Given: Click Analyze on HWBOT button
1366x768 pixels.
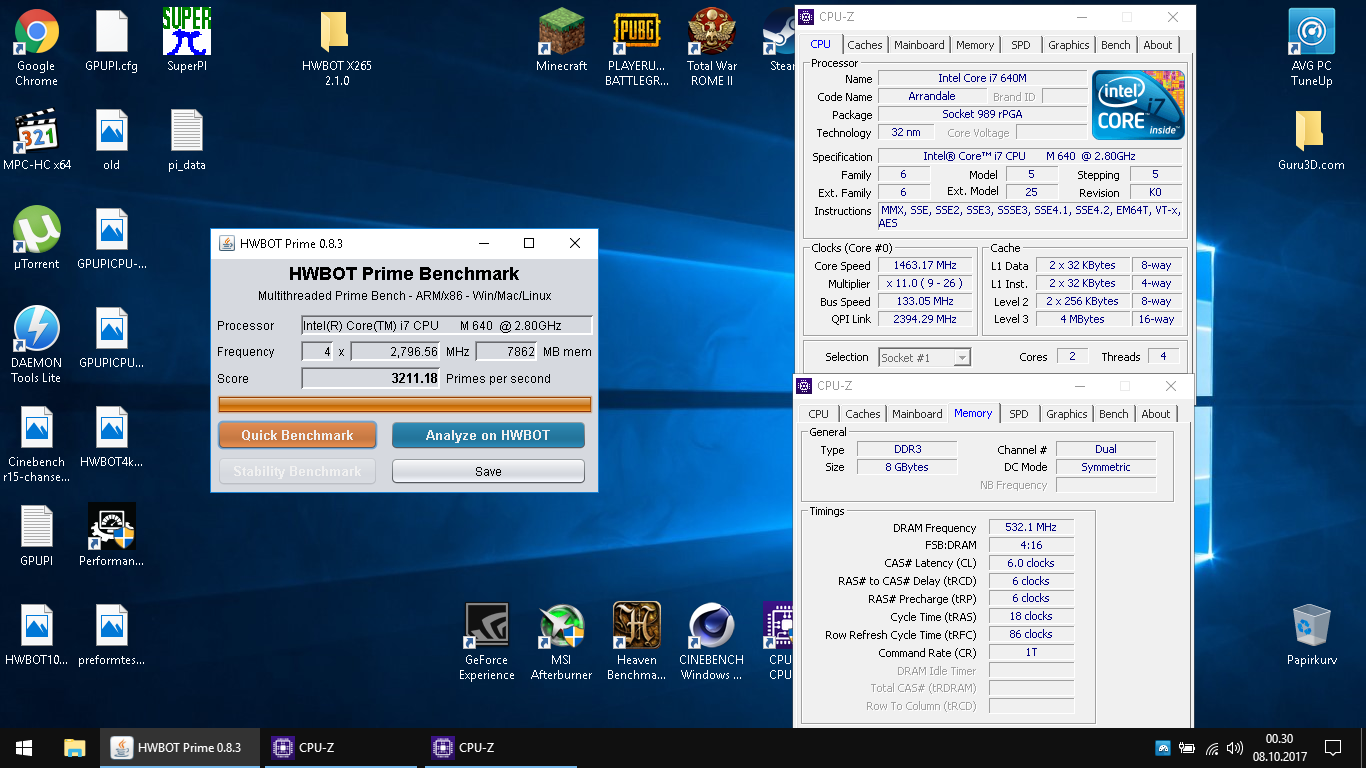Looking at the screenshot, I should point(488,435).
